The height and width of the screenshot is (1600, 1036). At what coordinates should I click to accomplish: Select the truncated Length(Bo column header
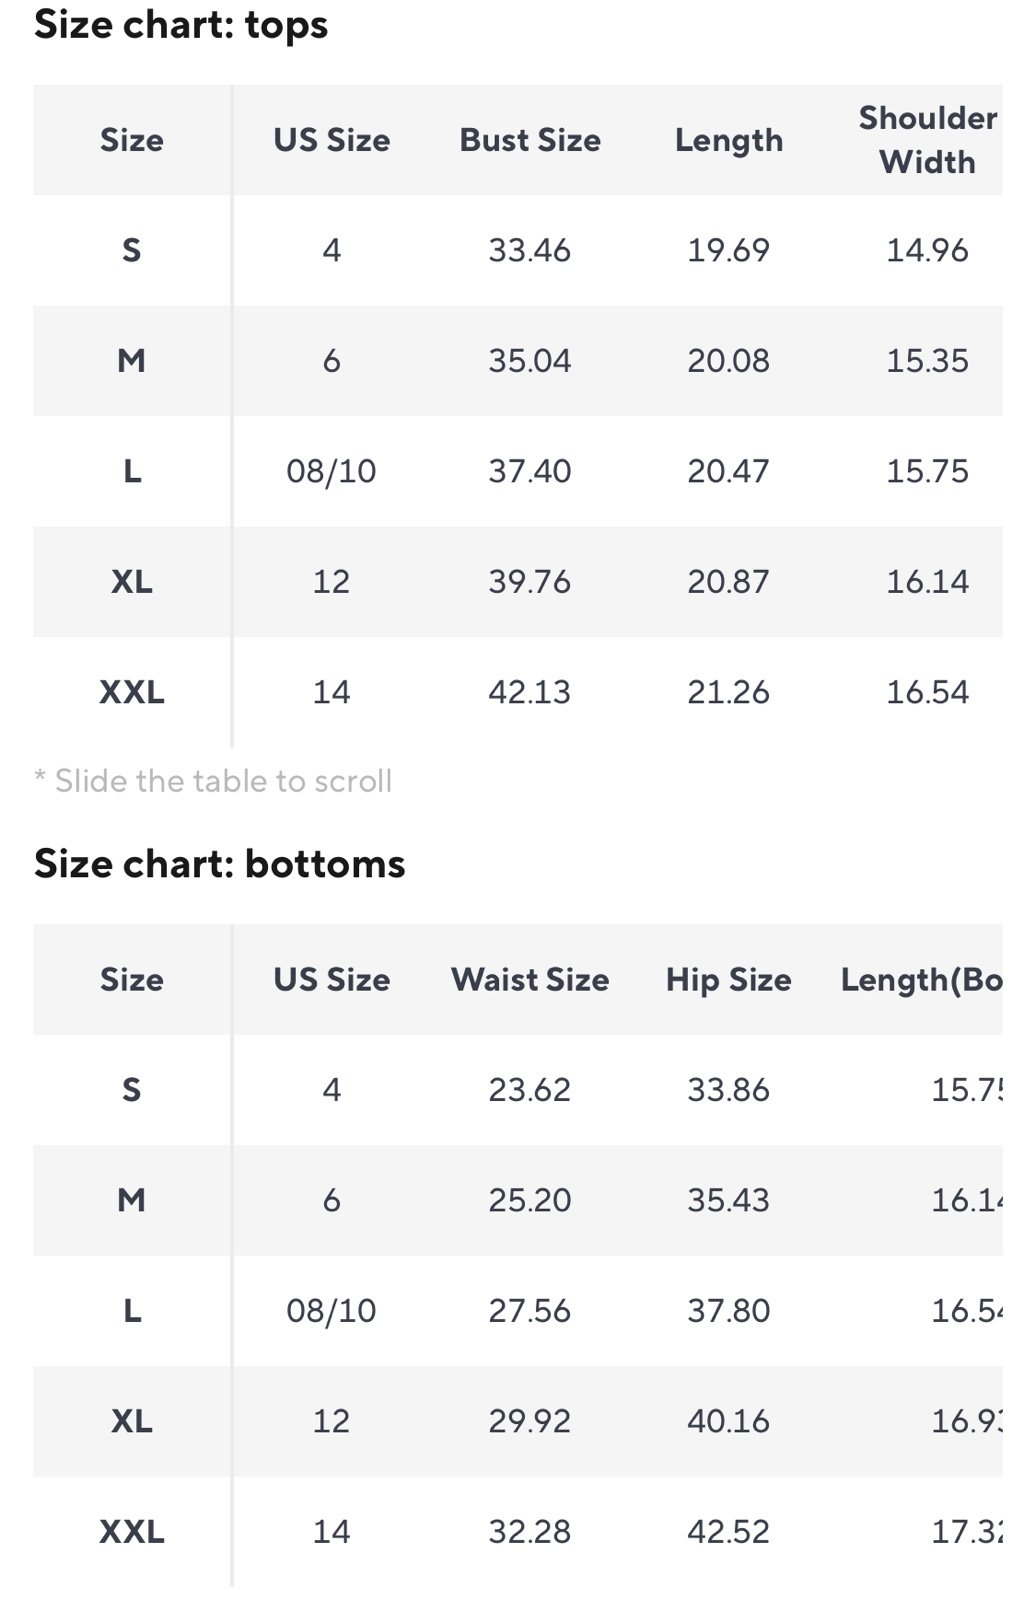click(921, 980)
